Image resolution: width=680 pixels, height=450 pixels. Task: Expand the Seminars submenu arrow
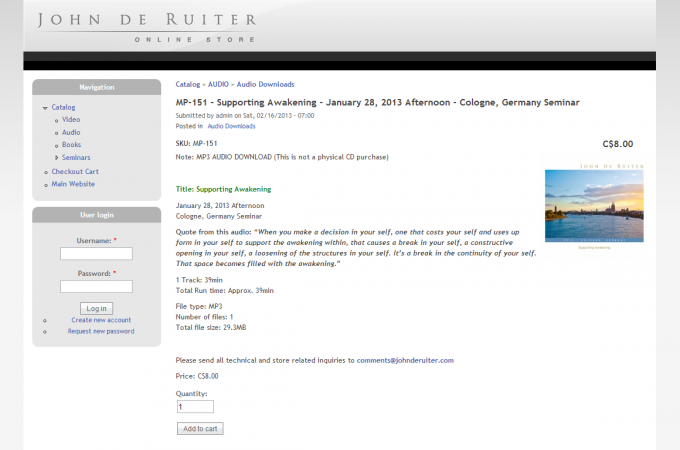(x=56, y=157)
